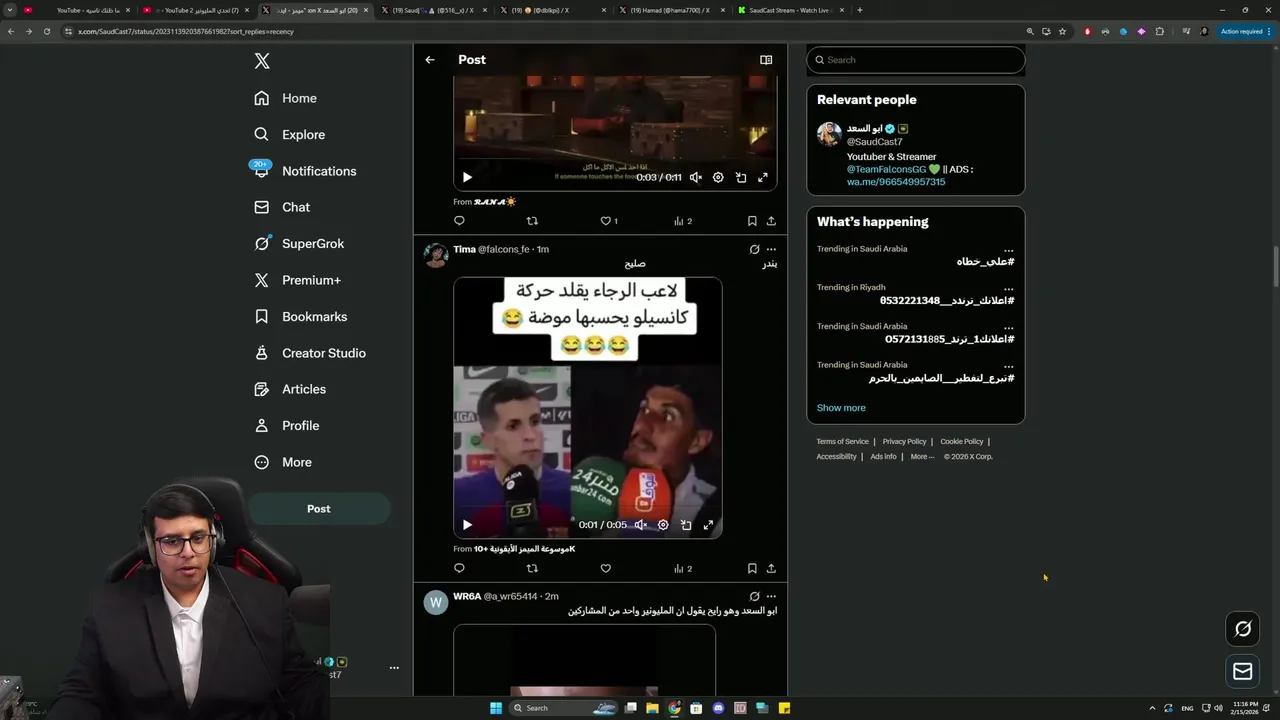The height and width of the screenshot is (720, 1280).
Task: Unmute the Tima post video
Action: pyautogui.click(x=641, y=524)
